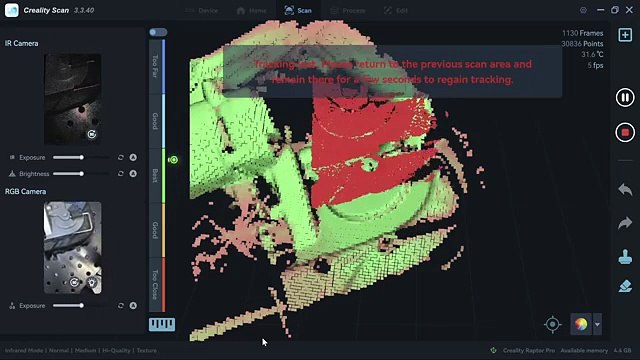Image resolution: width=640 pixels, height=360 pixels.
Task: Click the ruler icon below distance bar
Action: [162, 324]
